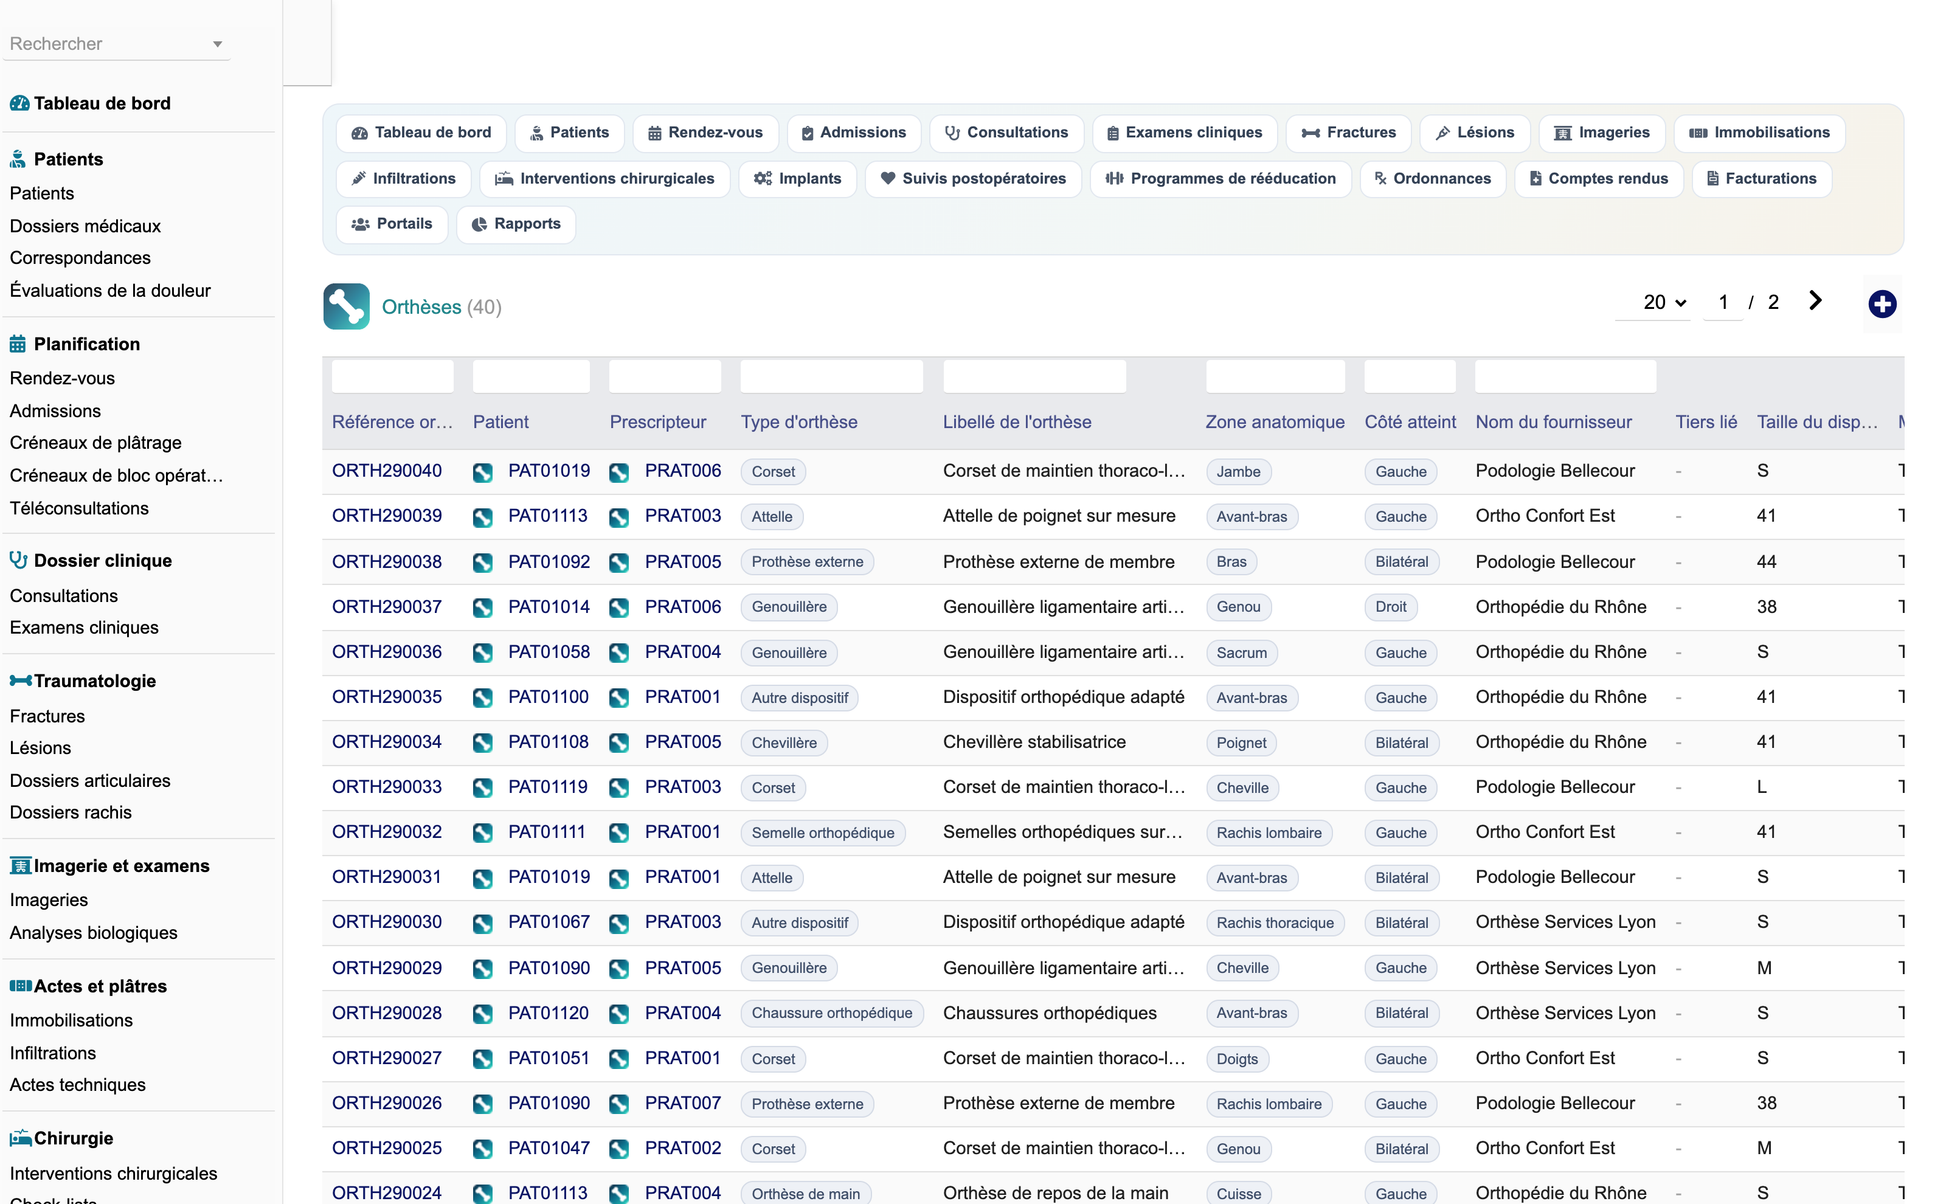Viewport: 1946px width, 1204px height.
Task: Open Téléconsultations in sidebar
Action: [x=79, y=508]
